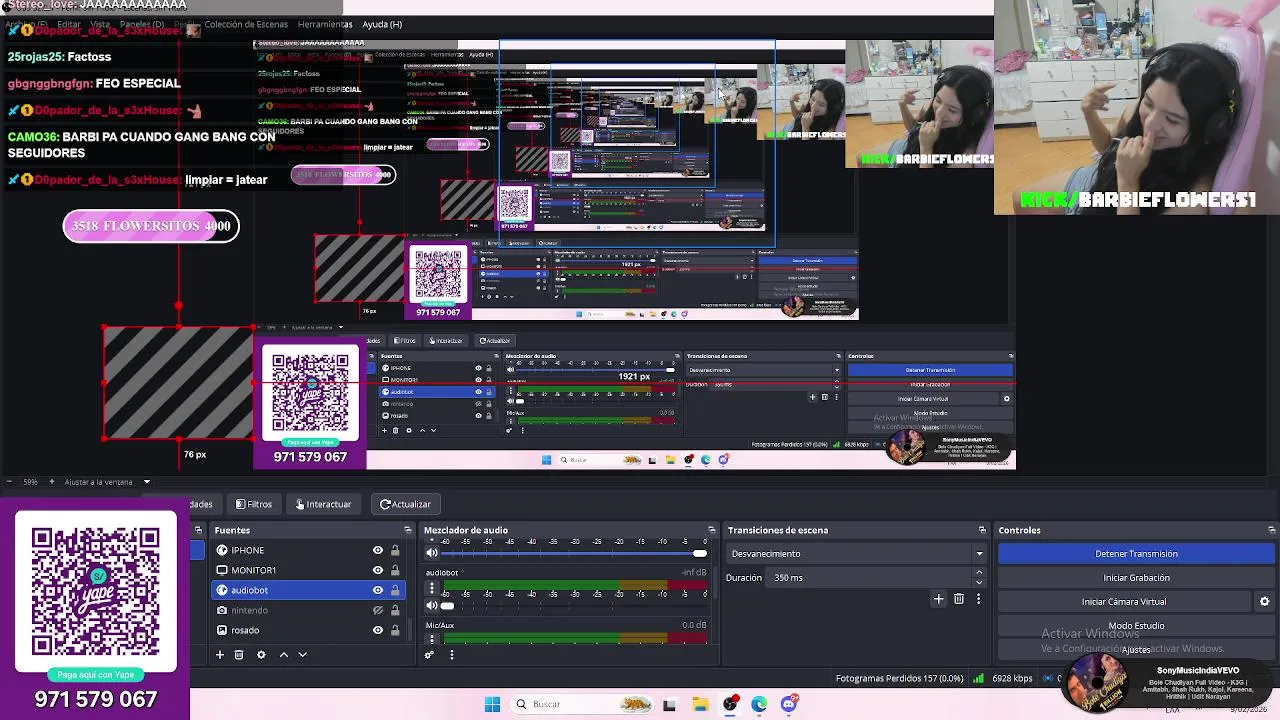
Task: Toggle lock on the audiobot source
Action: tap(395, 590)
